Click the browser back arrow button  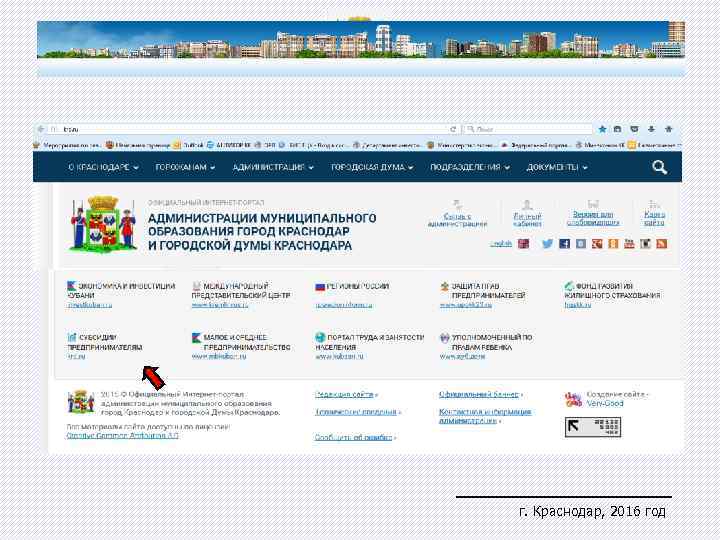point(41,129)
